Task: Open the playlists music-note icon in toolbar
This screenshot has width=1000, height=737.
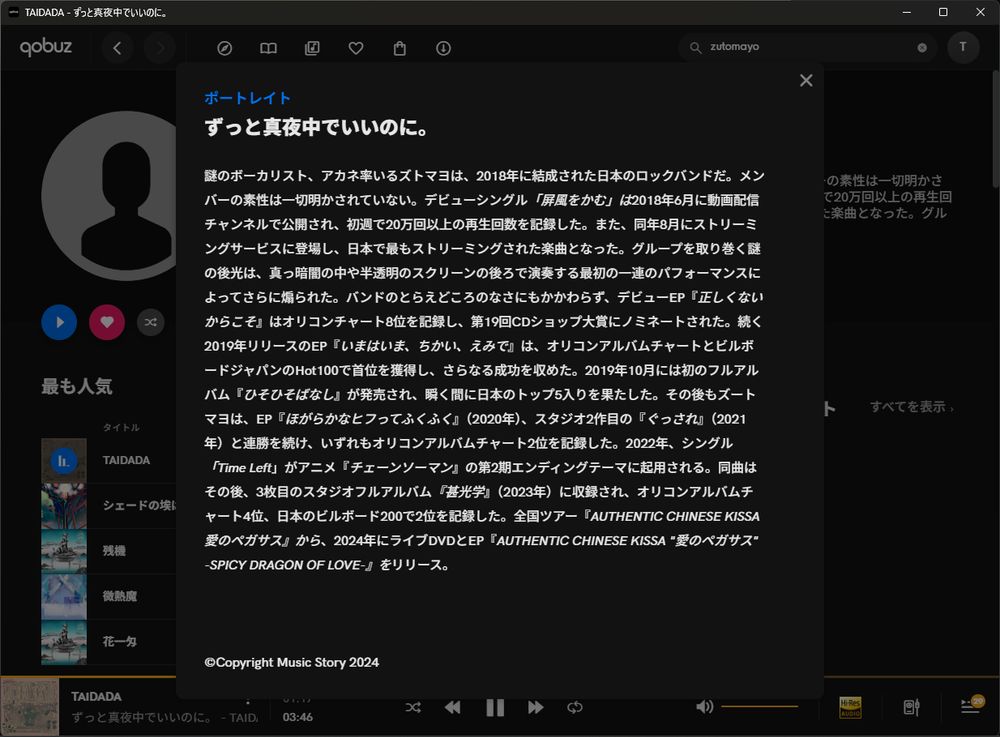Action: [x=312, y=48]
